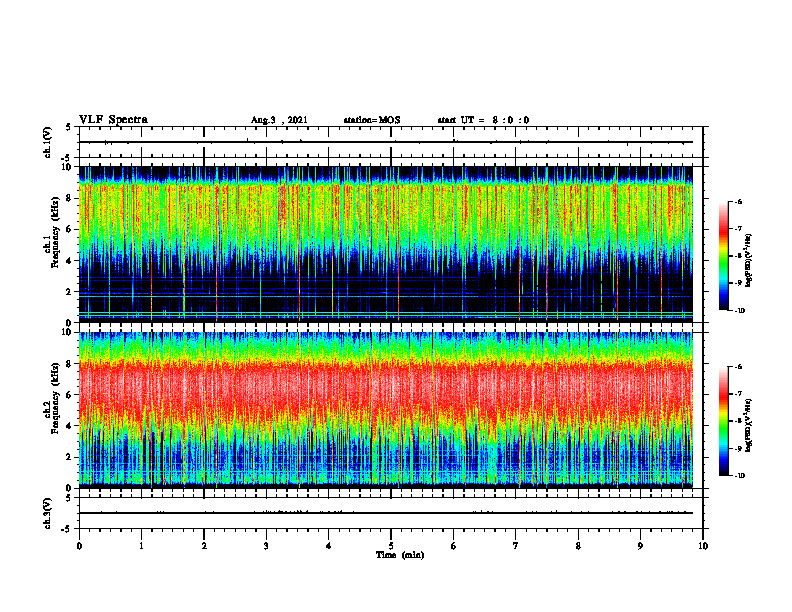This screenshot has height=612, width=792.
Task: Click the "ch.1(V)" waveform axis label
Action: click(x=48, y=142)
